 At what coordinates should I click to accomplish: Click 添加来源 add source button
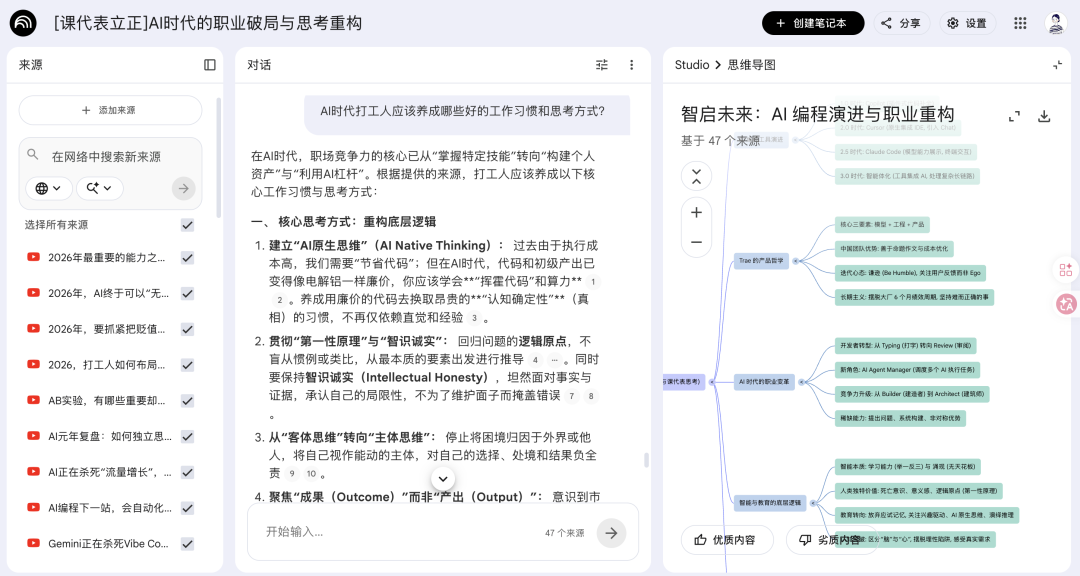coord(110,110)
